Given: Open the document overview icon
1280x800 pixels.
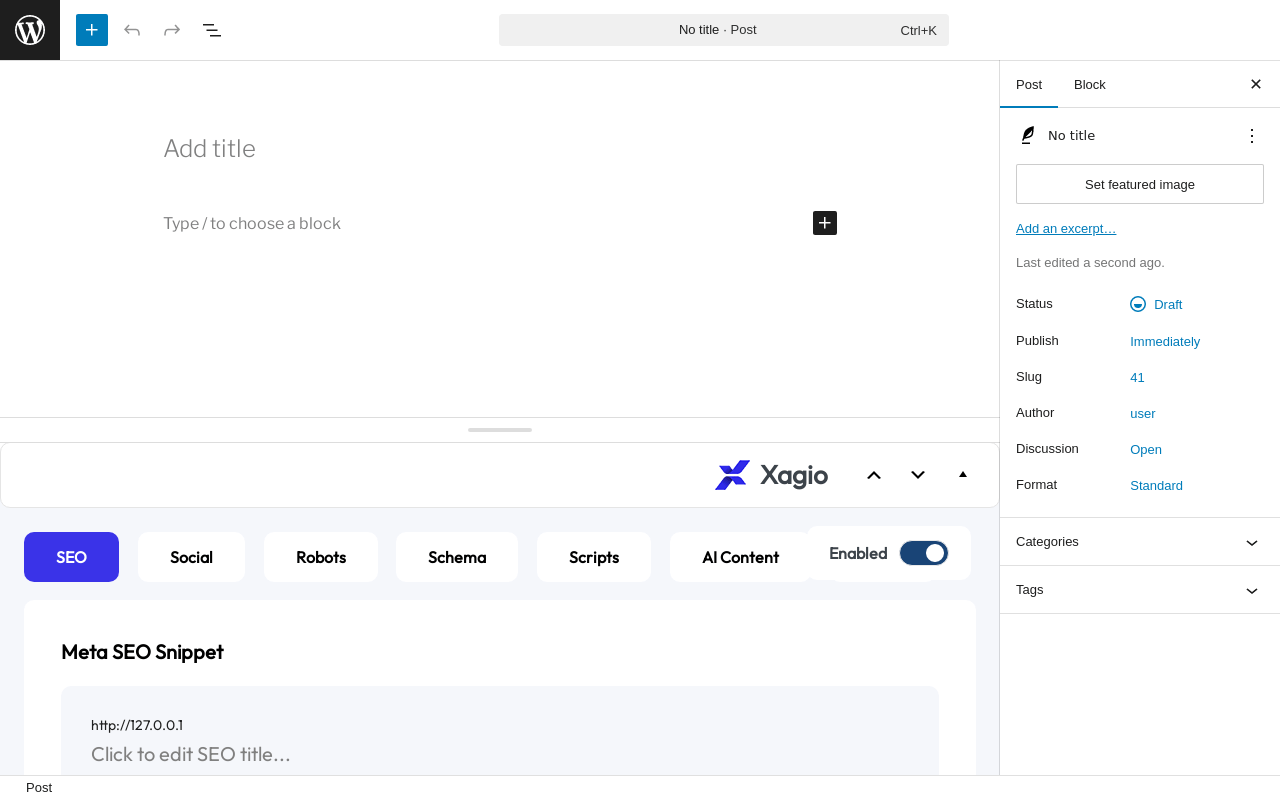Looking at the screenshot, I should (x=212, y=30).
